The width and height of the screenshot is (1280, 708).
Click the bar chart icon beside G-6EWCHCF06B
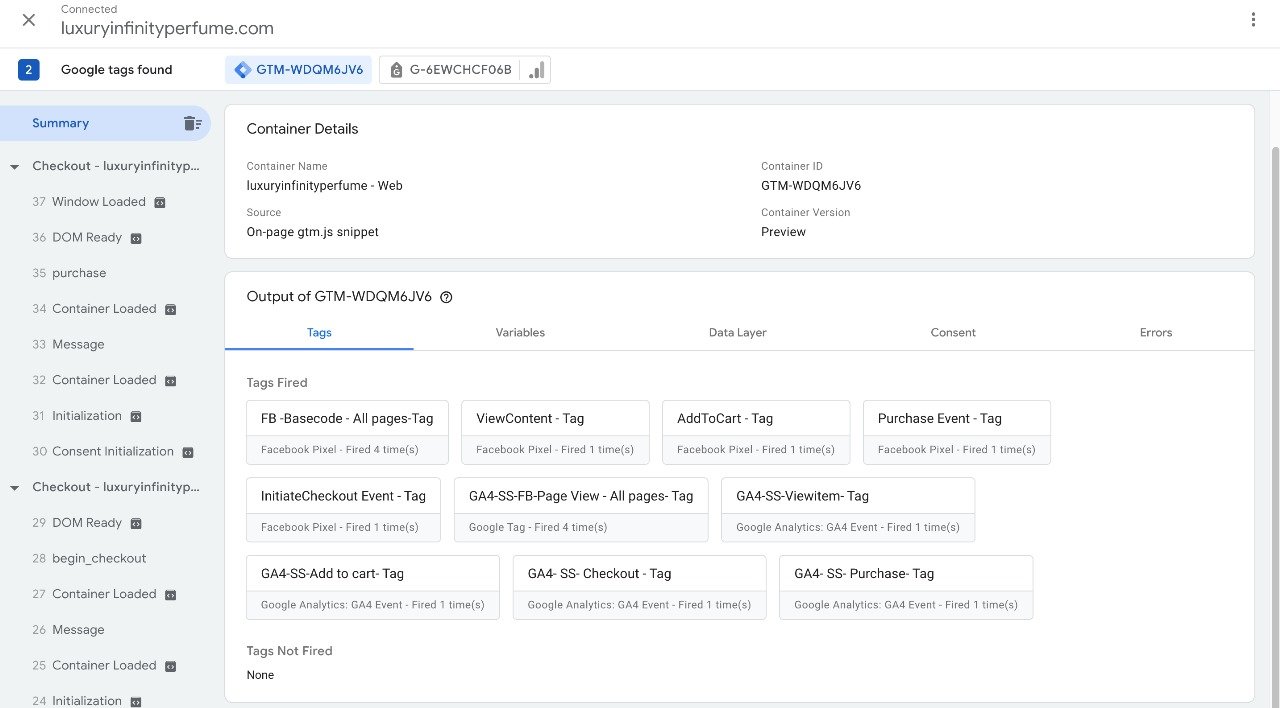[536, 70]
